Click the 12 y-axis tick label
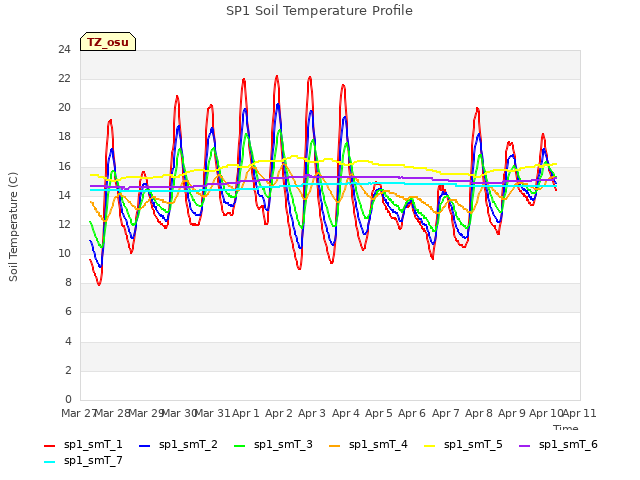Screen dimensions: 640x480 point(64,224)
